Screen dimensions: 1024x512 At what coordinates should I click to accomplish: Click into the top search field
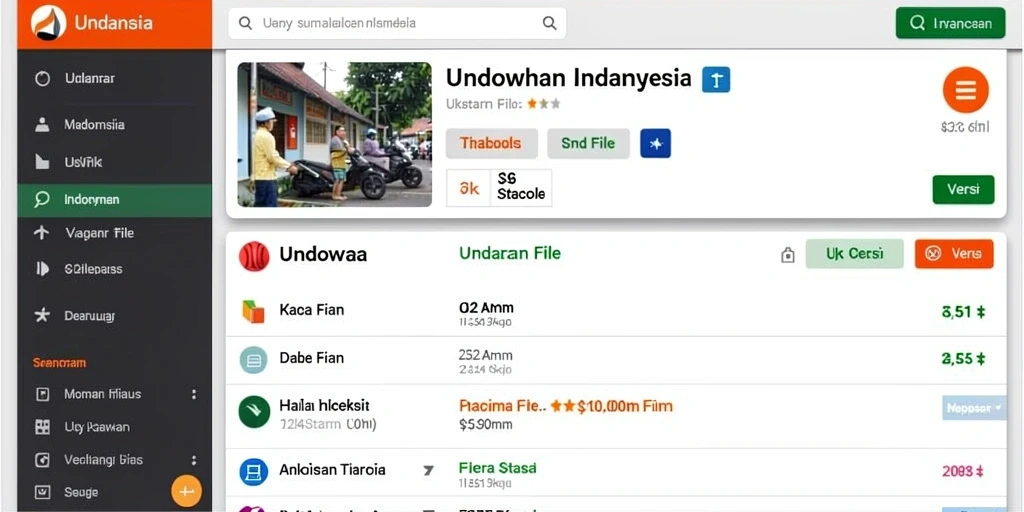point(397,24)
